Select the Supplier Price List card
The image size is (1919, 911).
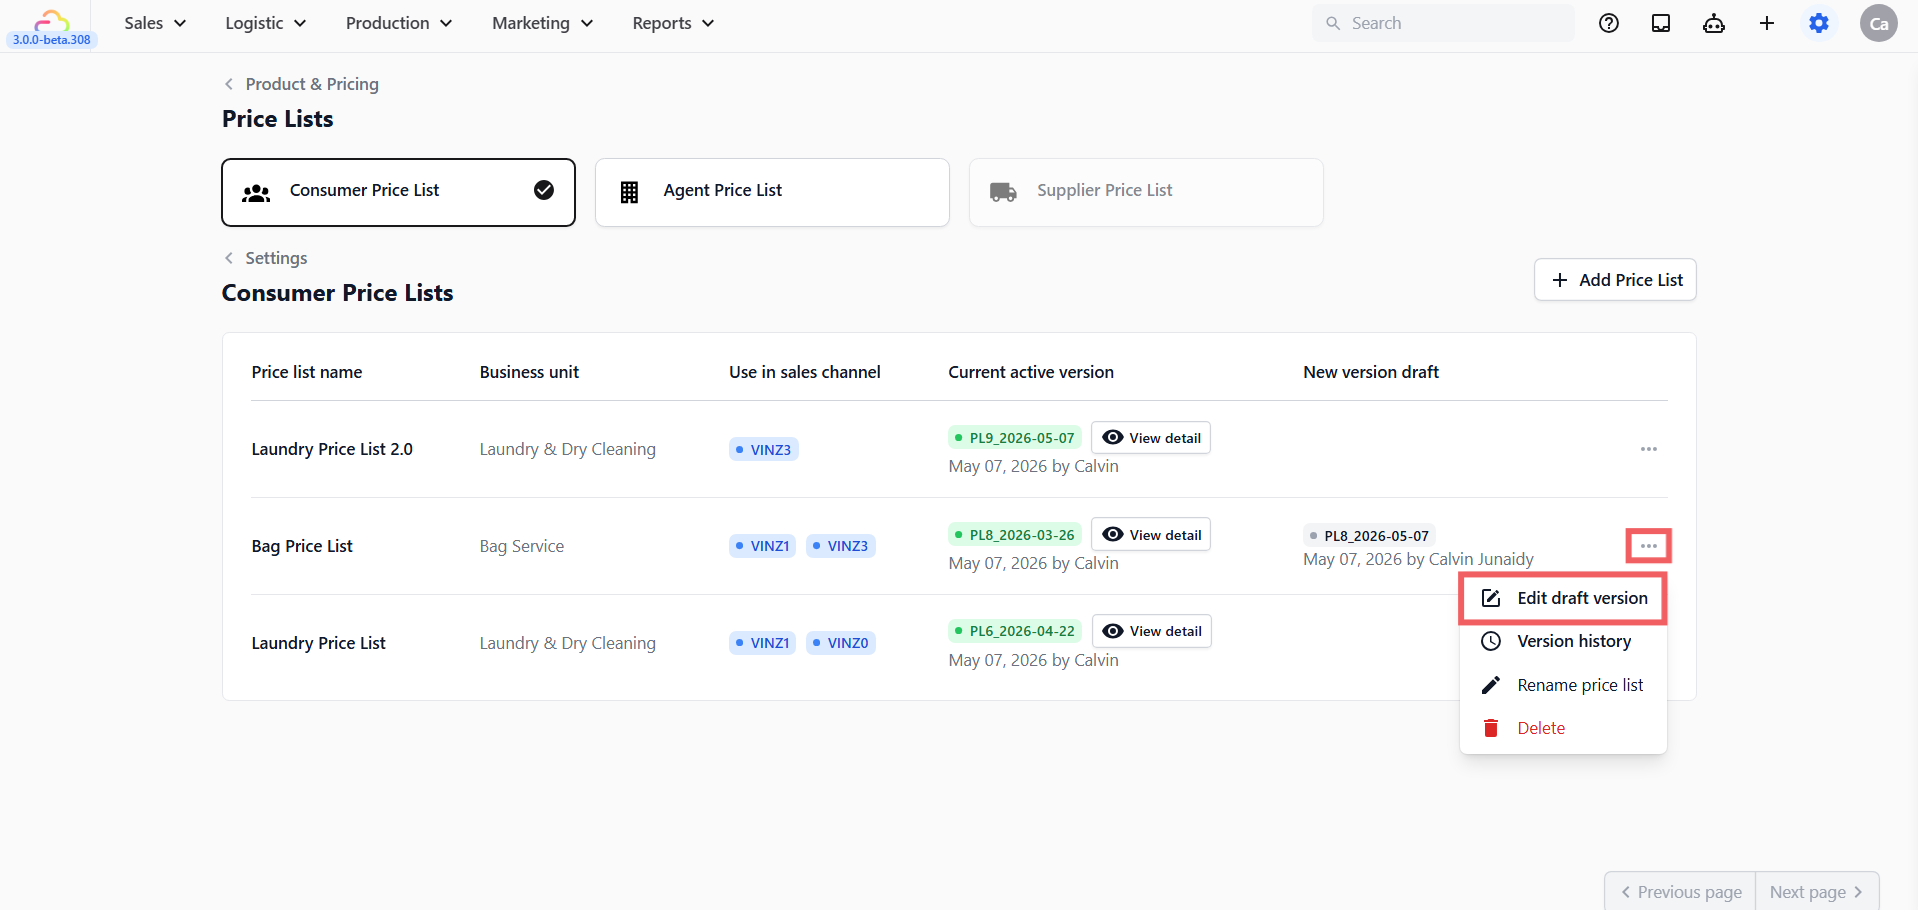1146,192
